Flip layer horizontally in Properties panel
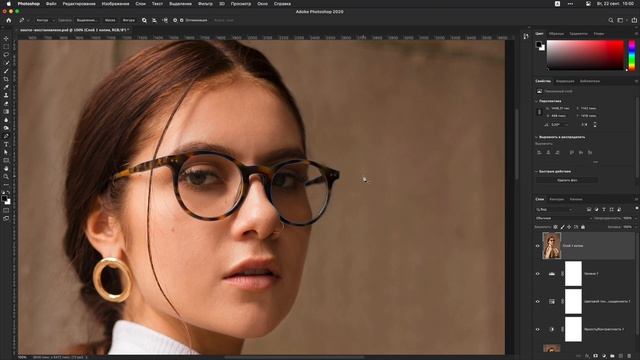 click(x=584, y=124)
